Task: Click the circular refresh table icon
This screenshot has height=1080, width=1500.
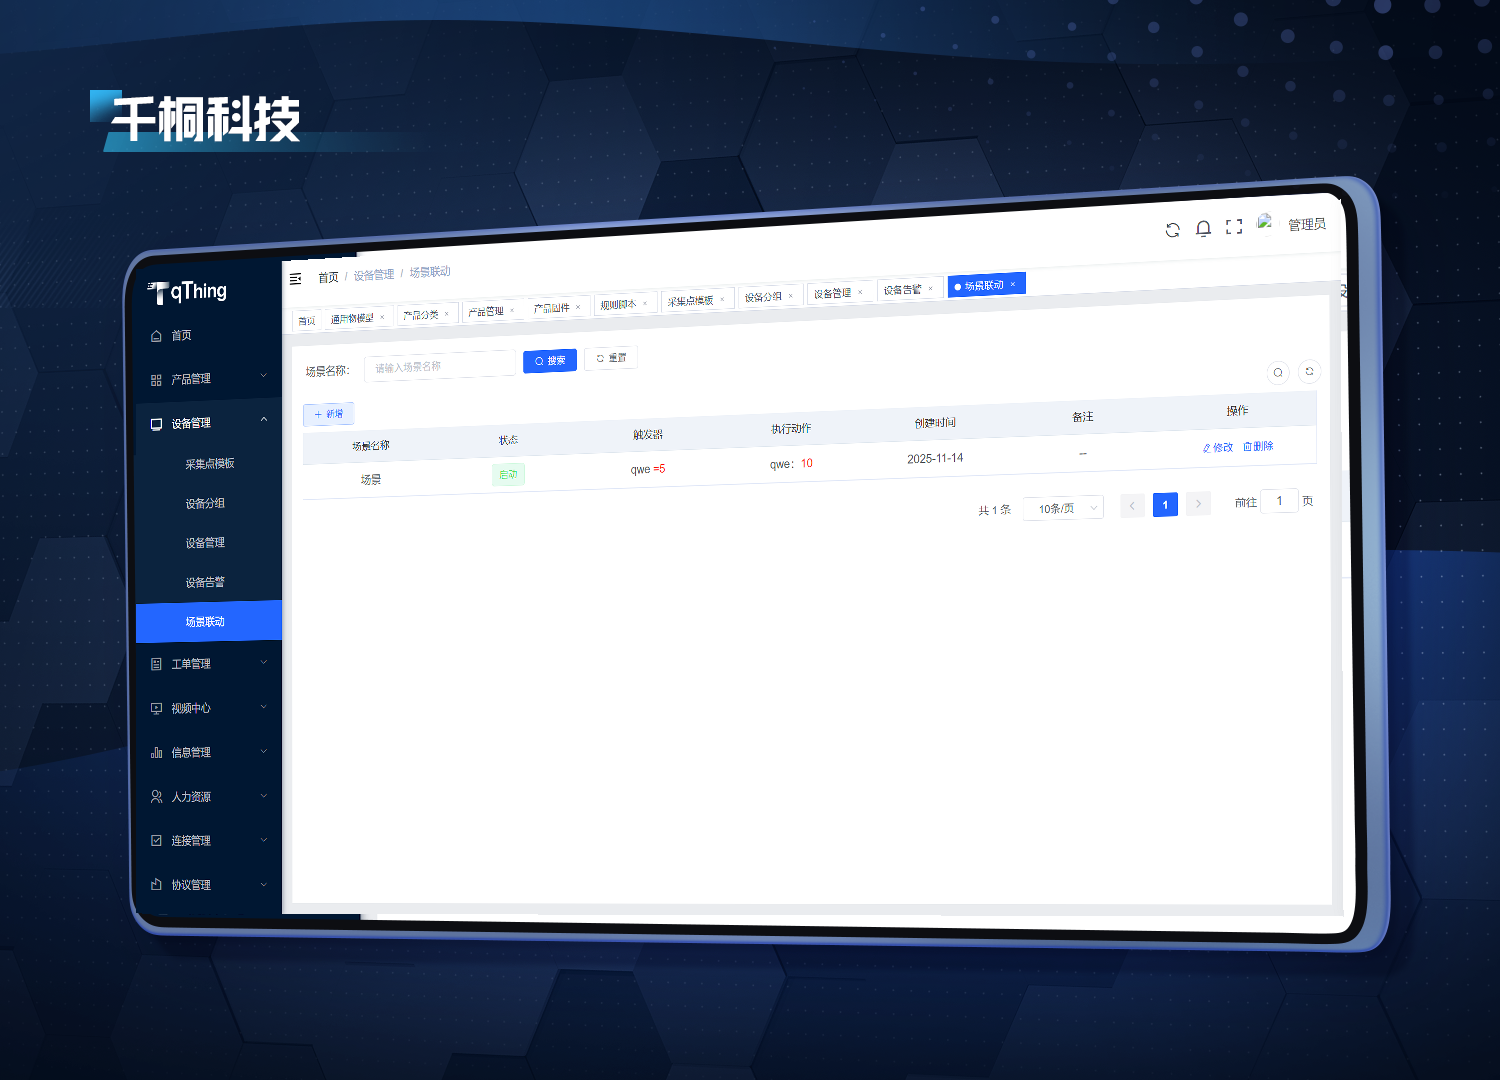Action: [1309, 371]
